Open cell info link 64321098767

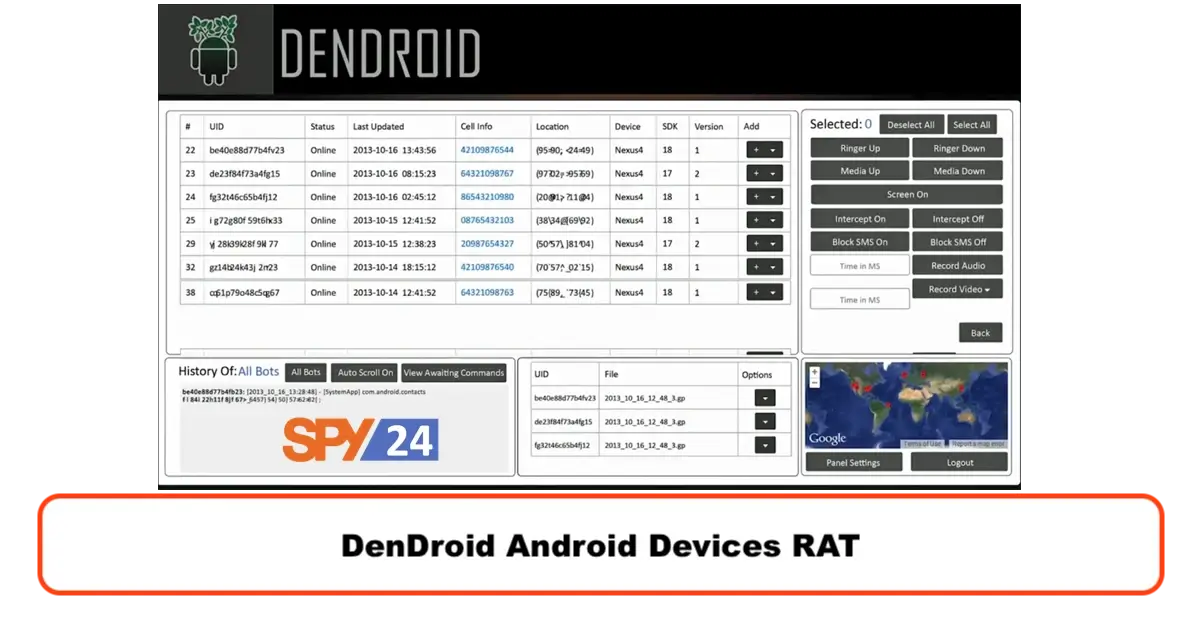coord(487,173)
